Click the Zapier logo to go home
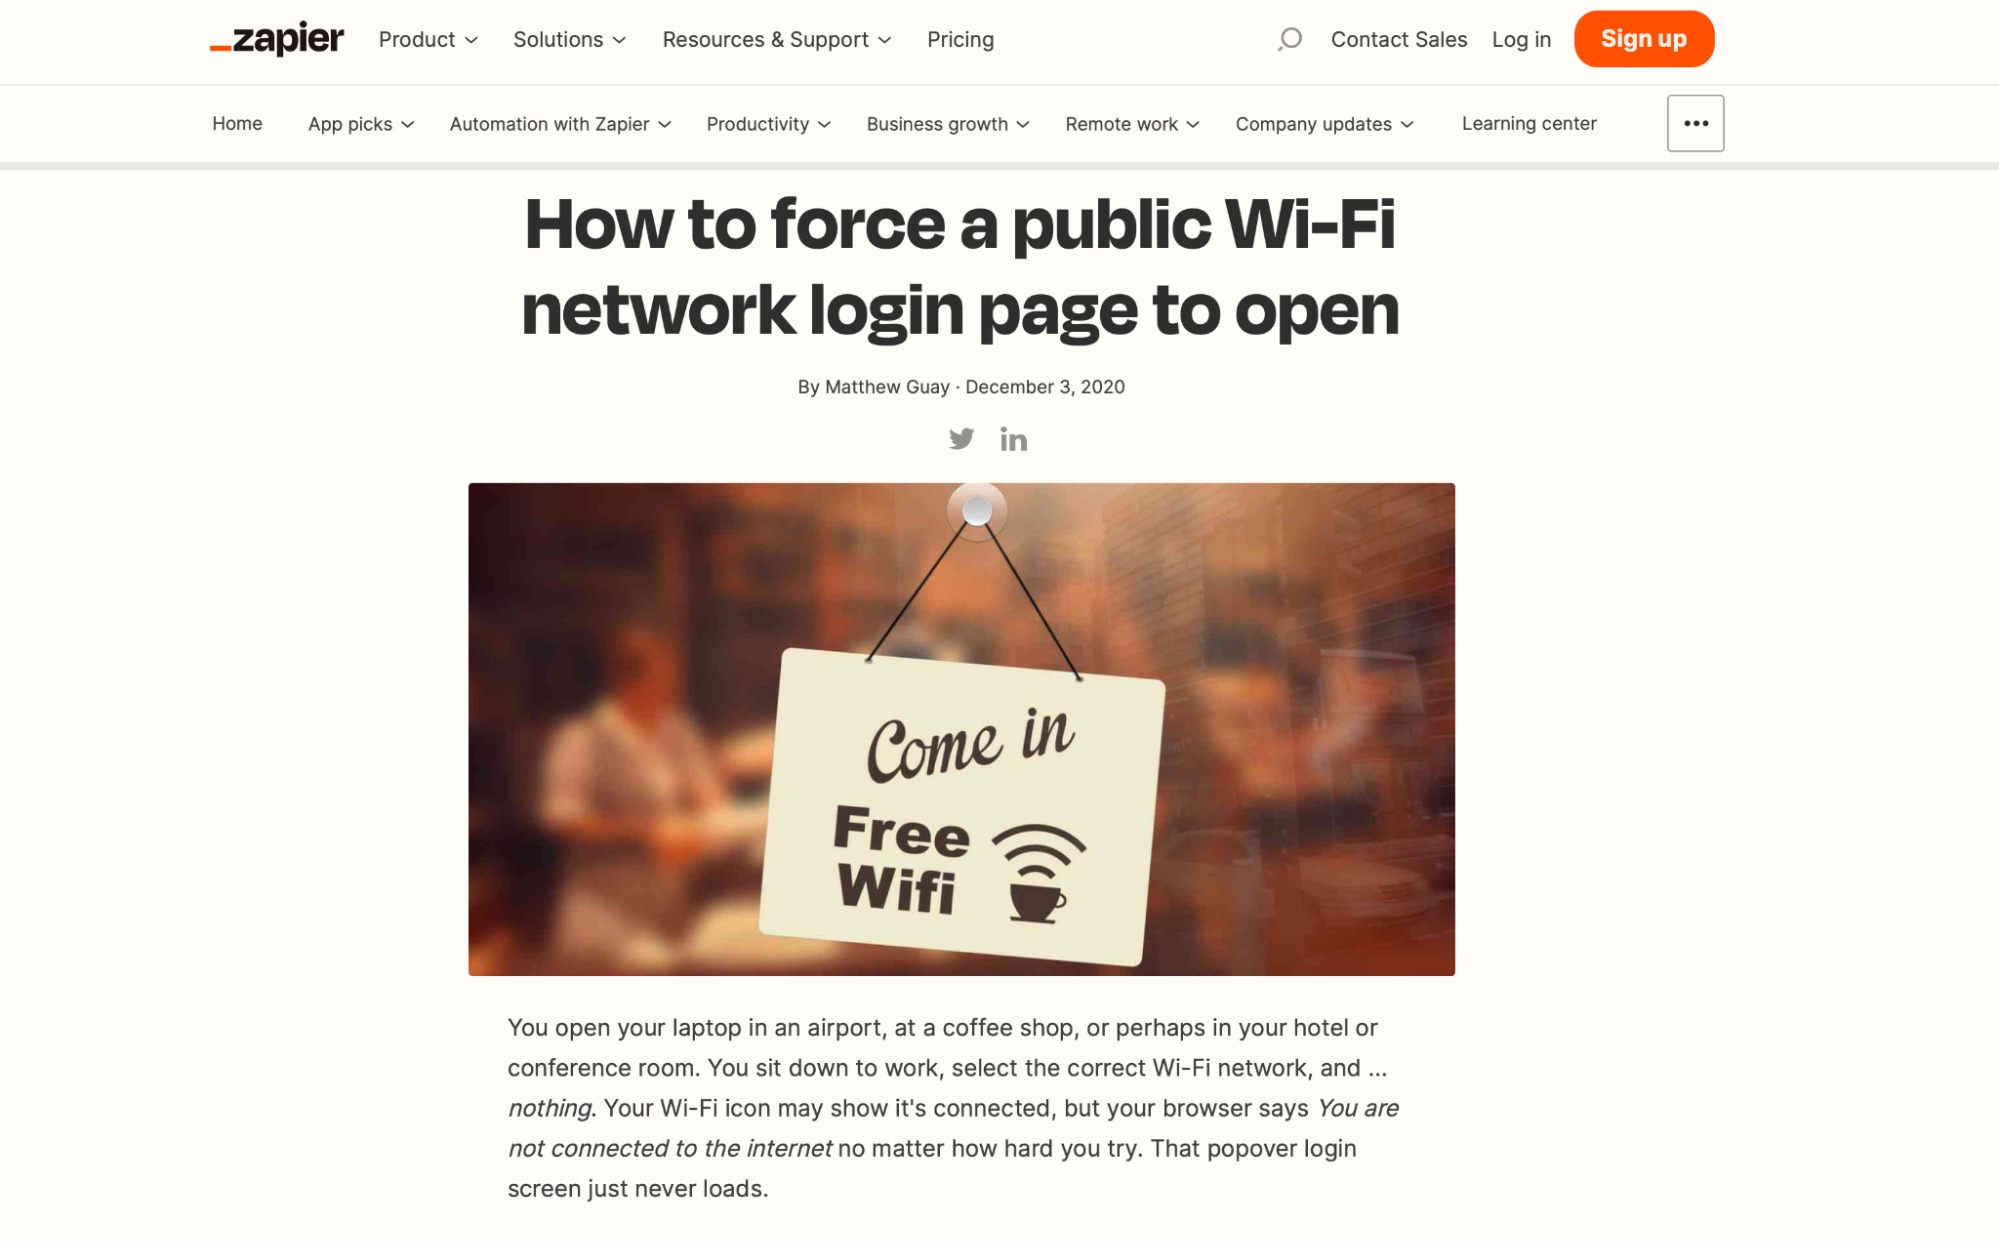Image resolution: width=1999 pixels, height=1241 pixels. click(x=275, y=39)
